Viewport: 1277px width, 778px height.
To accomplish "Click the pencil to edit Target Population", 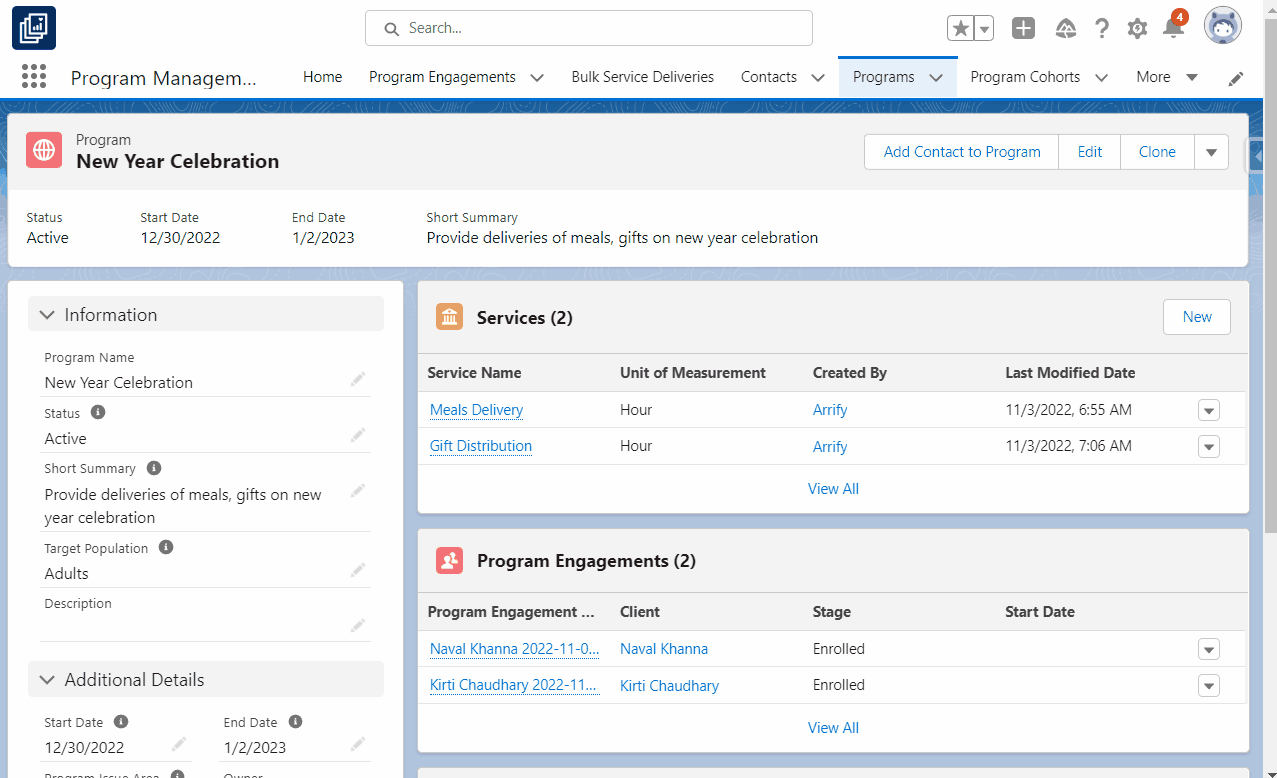I will (x=358, y=570).
